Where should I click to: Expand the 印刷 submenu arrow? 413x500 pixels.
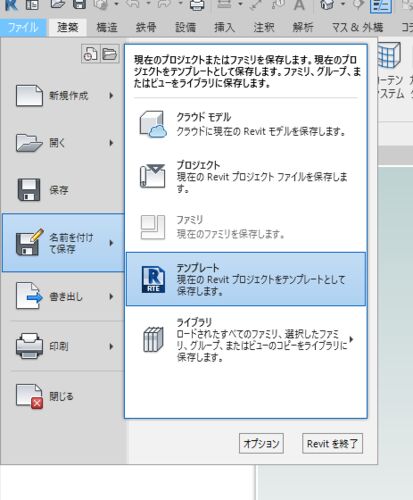click(111, 346)
